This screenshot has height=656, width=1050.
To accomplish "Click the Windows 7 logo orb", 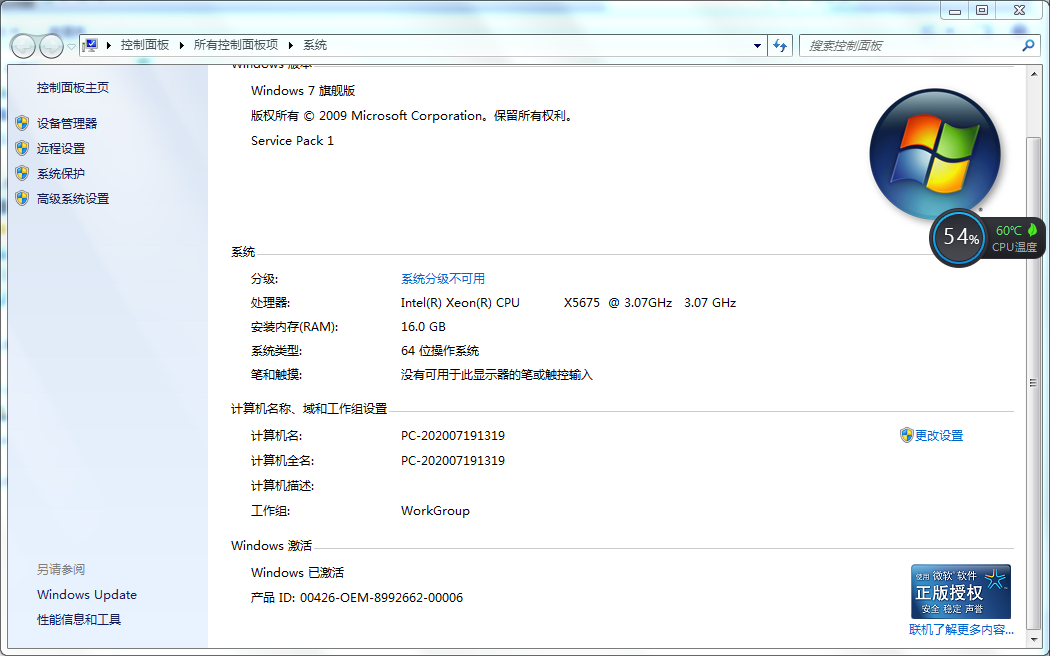I will click(x=935, y=154).
